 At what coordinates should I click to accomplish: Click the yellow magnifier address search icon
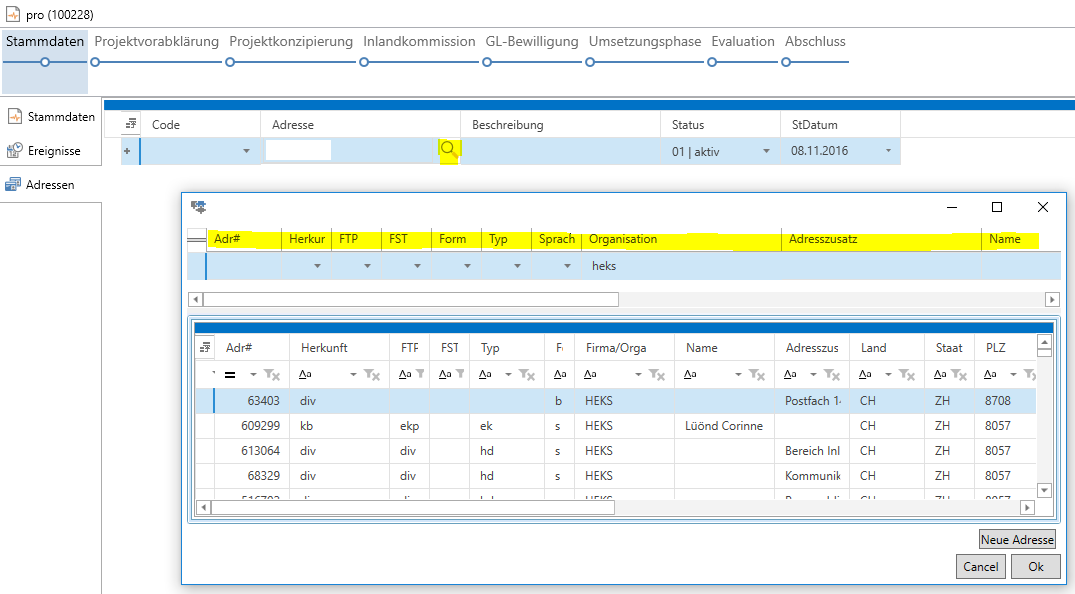(449, 150)
